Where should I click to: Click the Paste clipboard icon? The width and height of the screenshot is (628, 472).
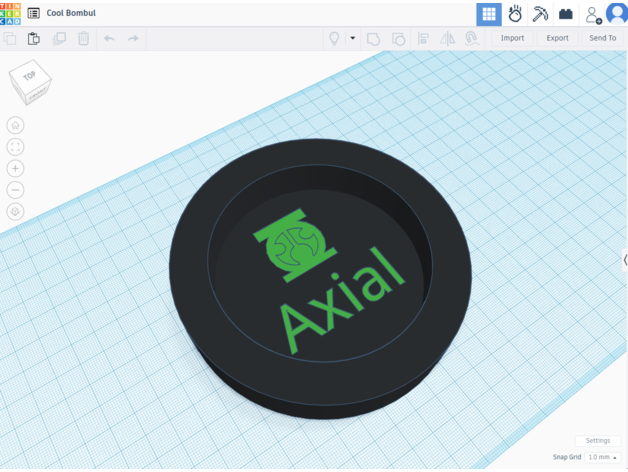point(34,39)
